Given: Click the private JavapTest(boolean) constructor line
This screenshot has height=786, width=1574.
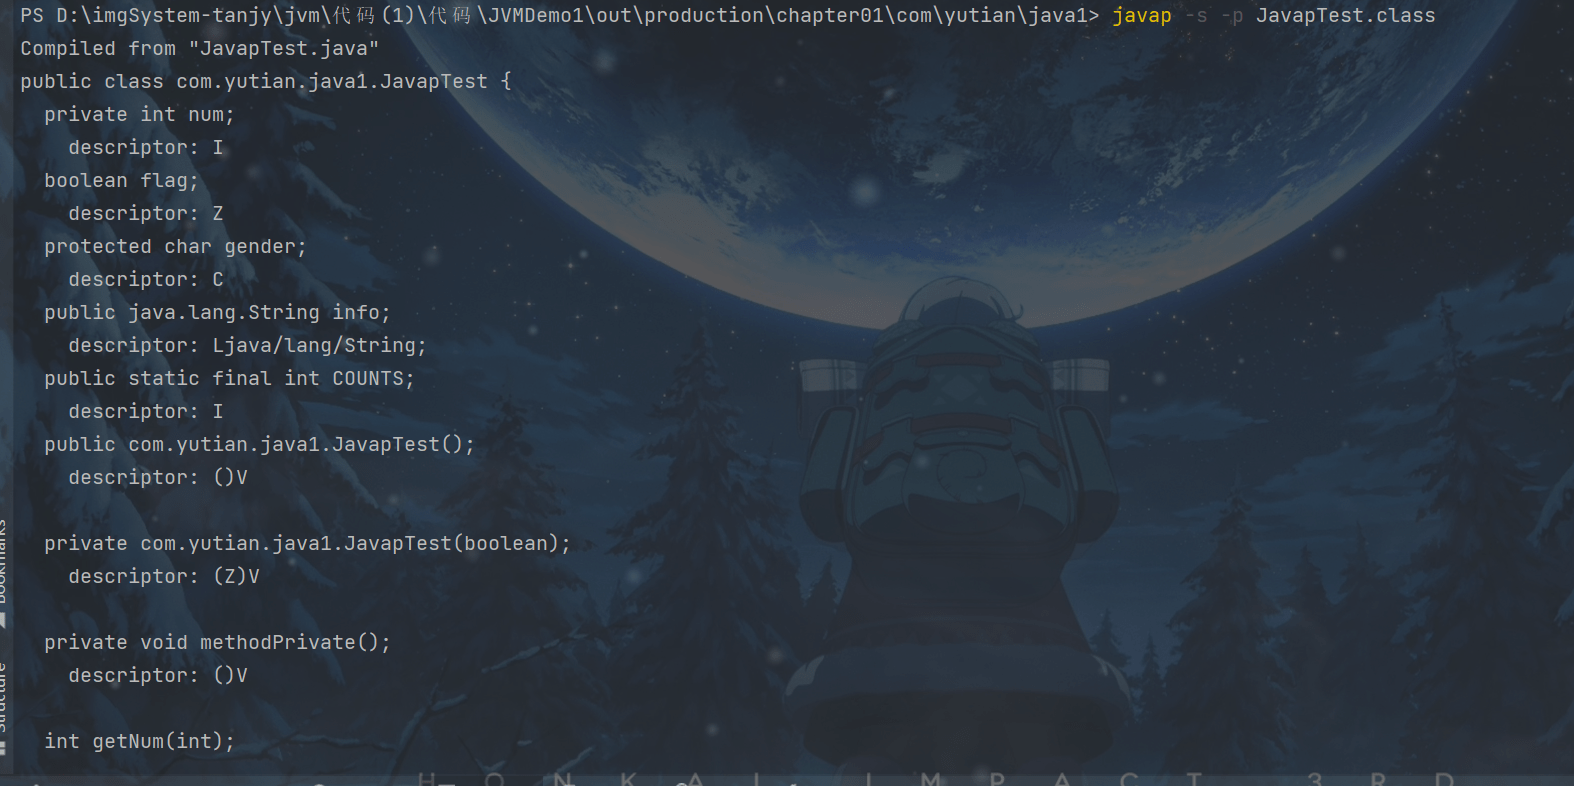Looking at the screenshot, I should click(307, 544).
